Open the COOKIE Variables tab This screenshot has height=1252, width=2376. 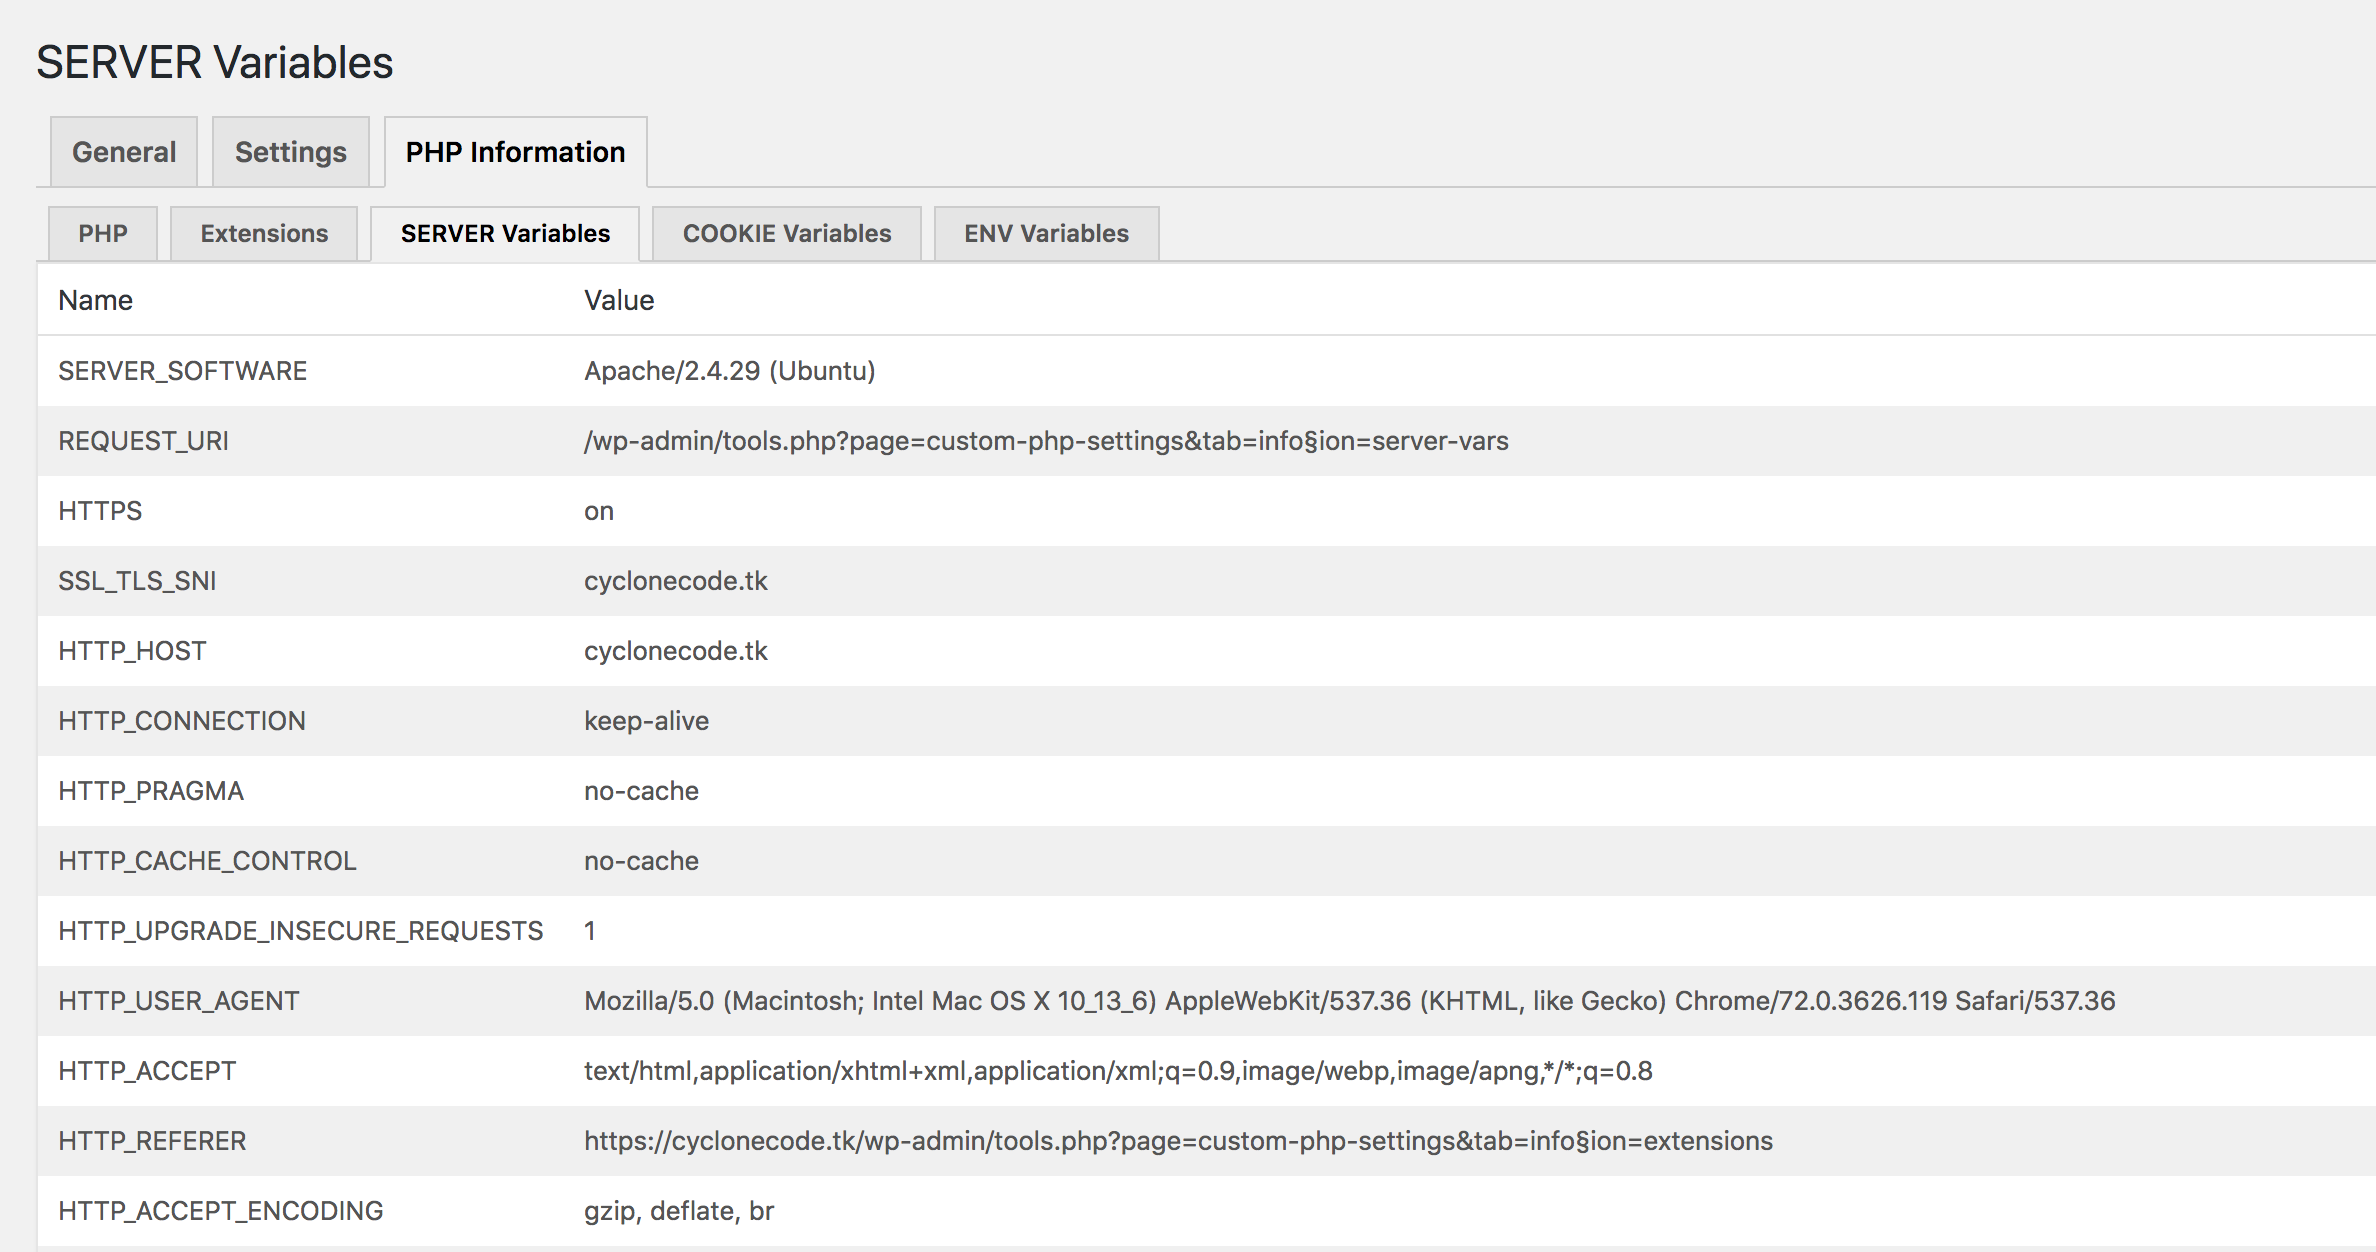click(x=786, y=233)
